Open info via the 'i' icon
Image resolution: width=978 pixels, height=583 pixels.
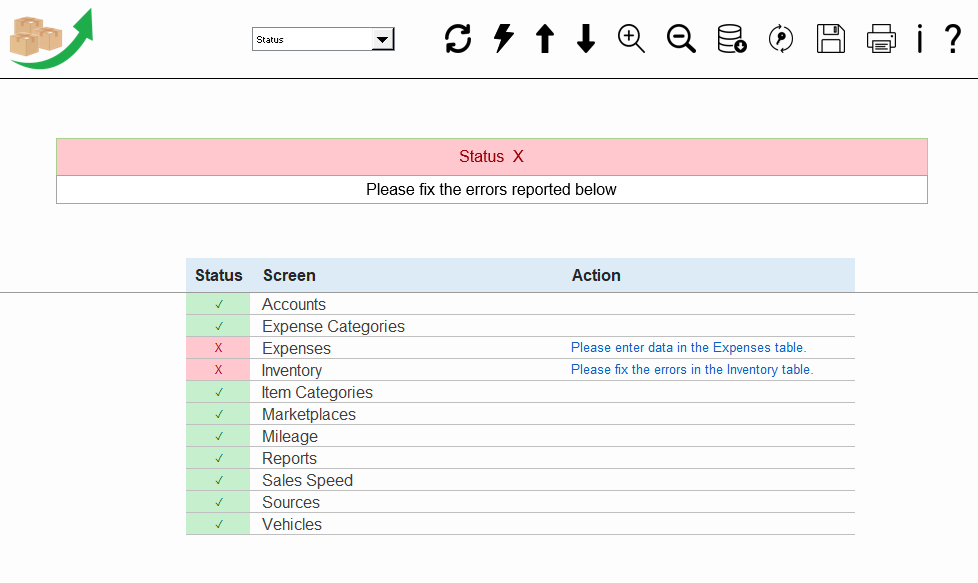[919, 39]
